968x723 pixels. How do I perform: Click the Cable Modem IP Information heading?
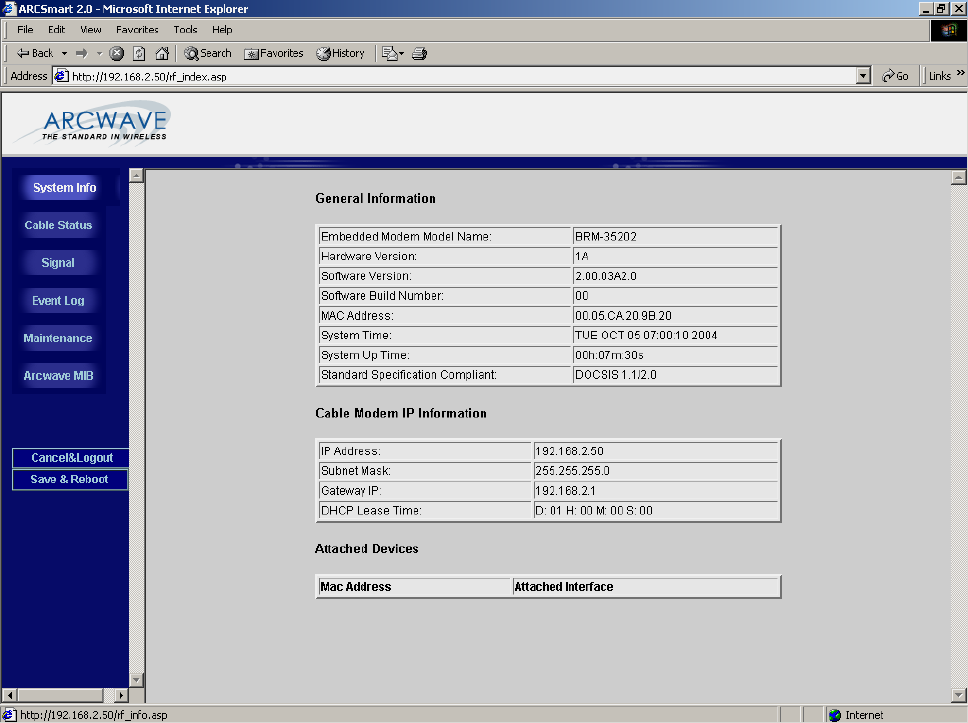401,413
